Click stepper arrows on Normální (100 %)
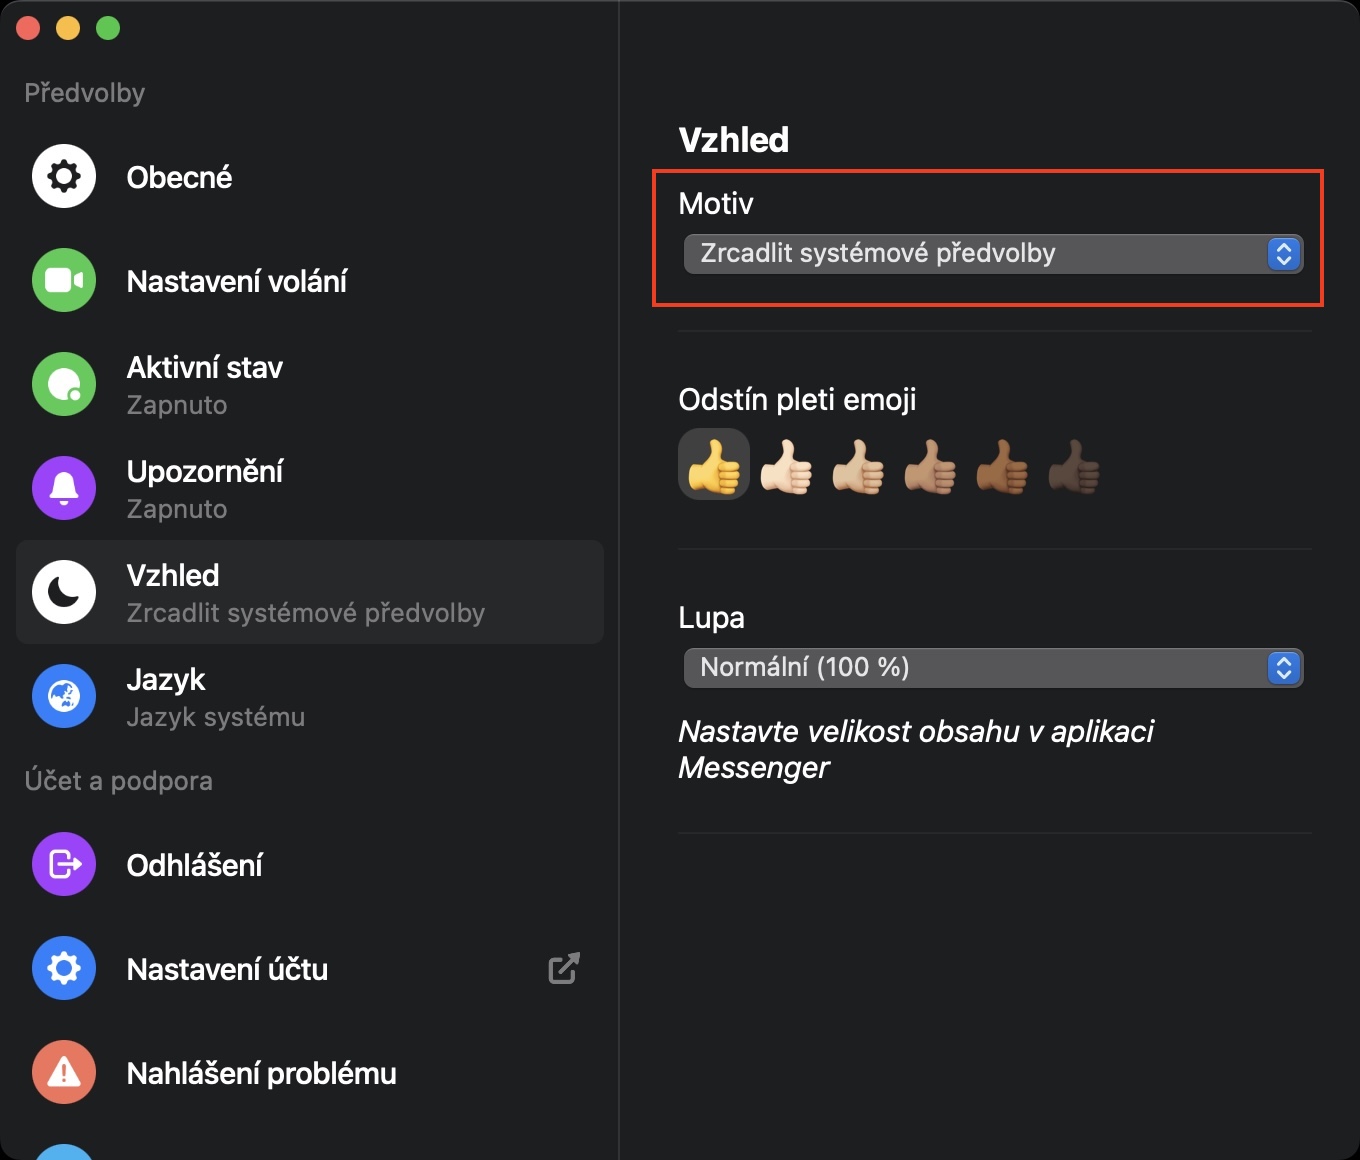The width and height of the screenshot is (1360, 1160). (1284, 668)
